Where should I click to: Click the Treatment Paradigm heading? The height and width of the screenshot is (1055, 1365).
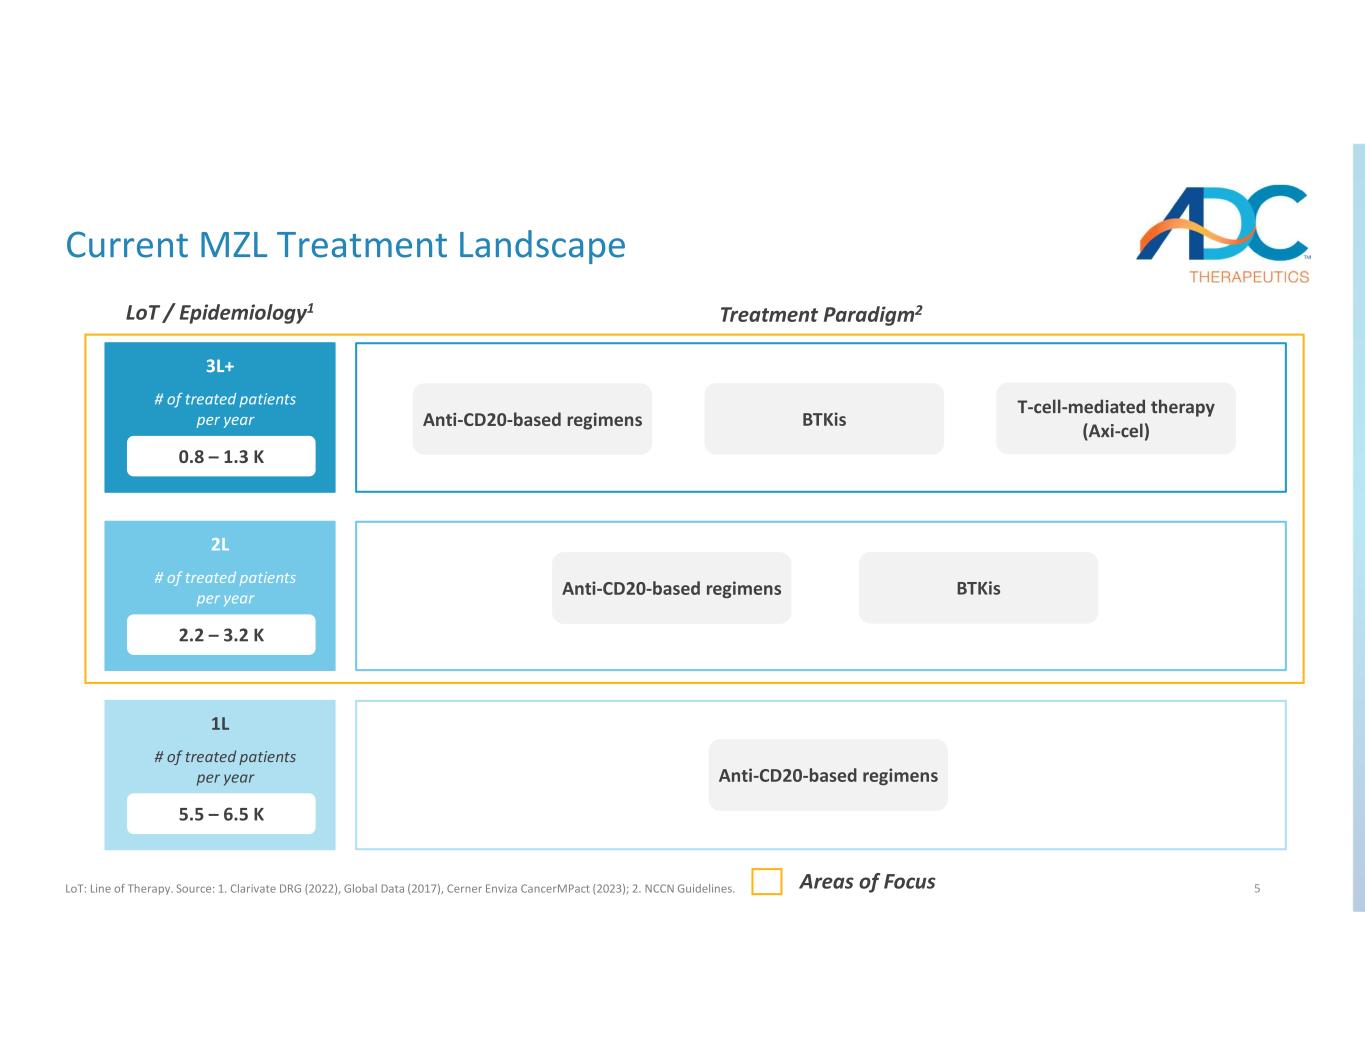click(820, 315)
